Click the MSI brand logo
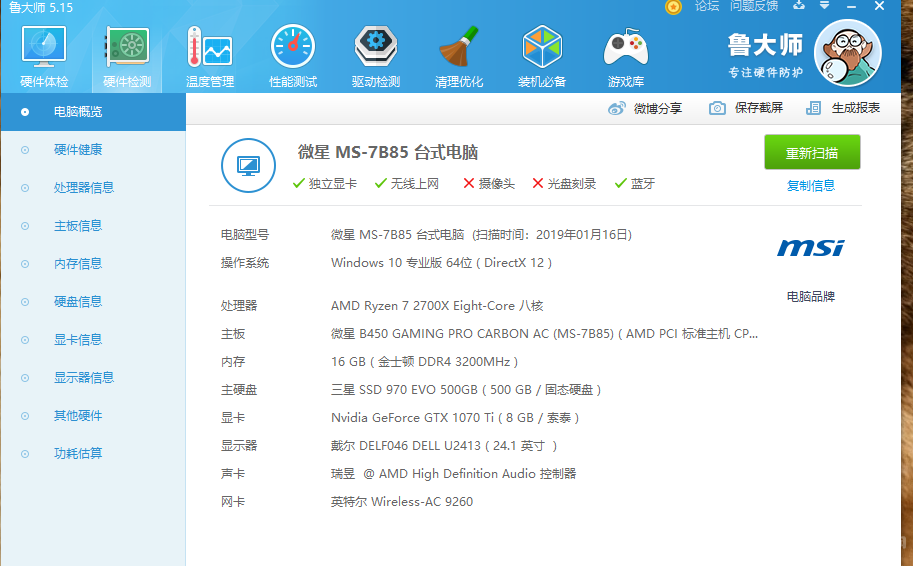Screen dimensions: 913x566 coord(811,248)
